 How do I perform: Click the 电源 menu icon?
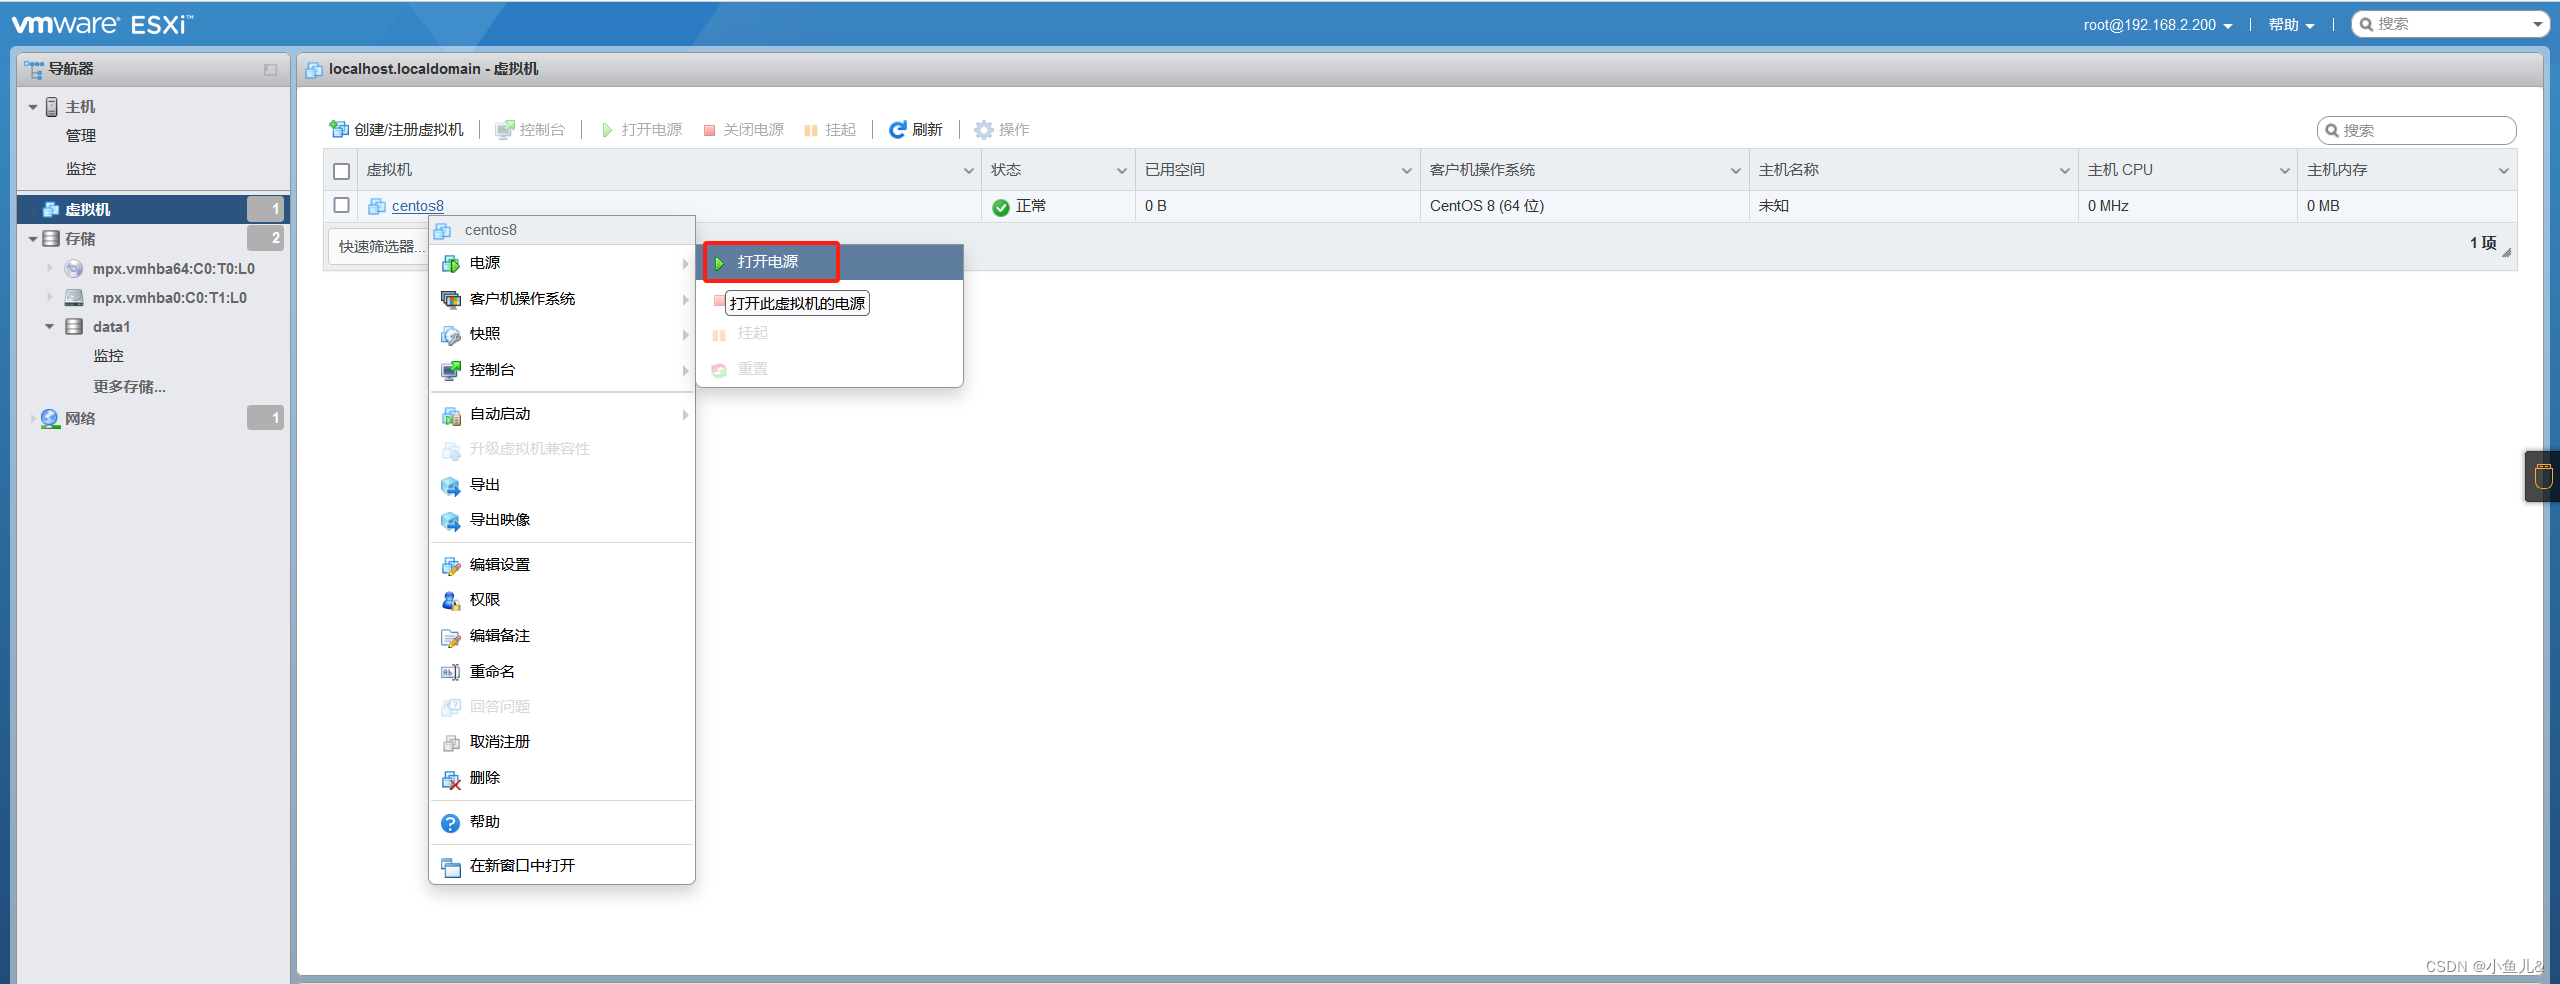pyautogui.click(x=451, y=263)
